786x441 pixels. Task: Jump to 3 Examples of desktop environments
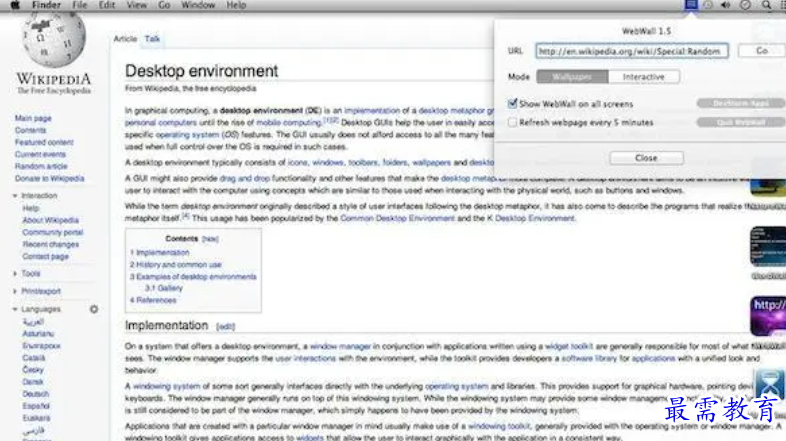pyautogui.click(x=193, y=277)
